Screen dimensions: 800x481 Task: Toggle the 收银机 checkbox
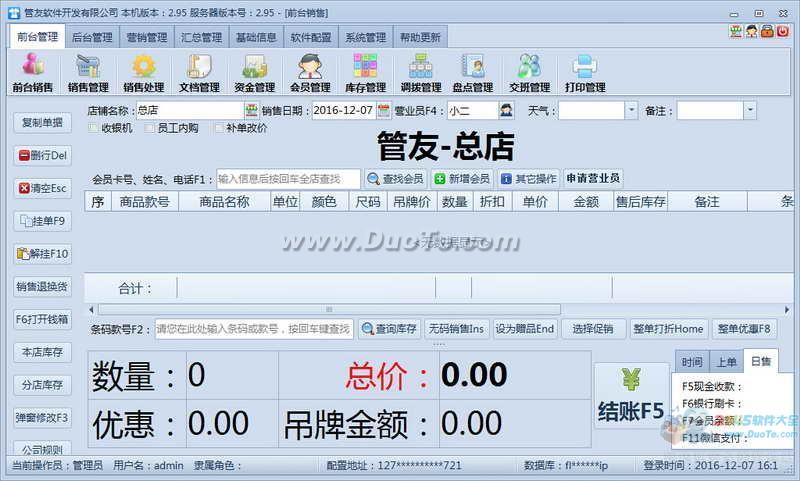point(93,128)
